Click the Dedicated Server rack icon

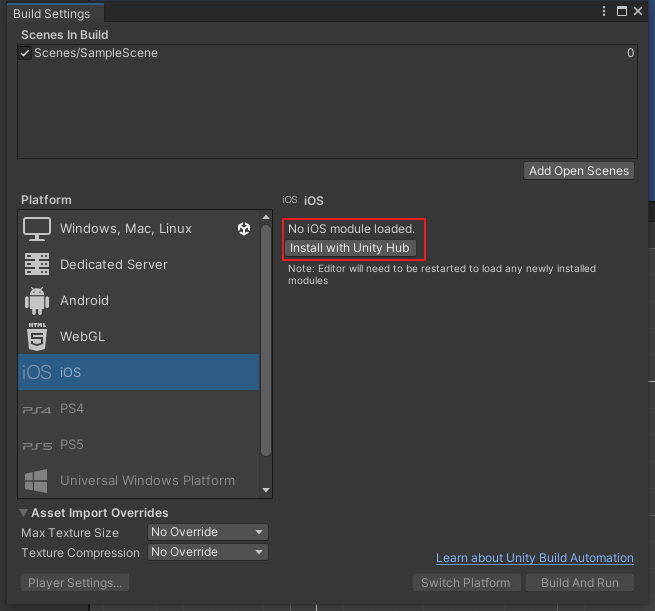pos(37,264)
